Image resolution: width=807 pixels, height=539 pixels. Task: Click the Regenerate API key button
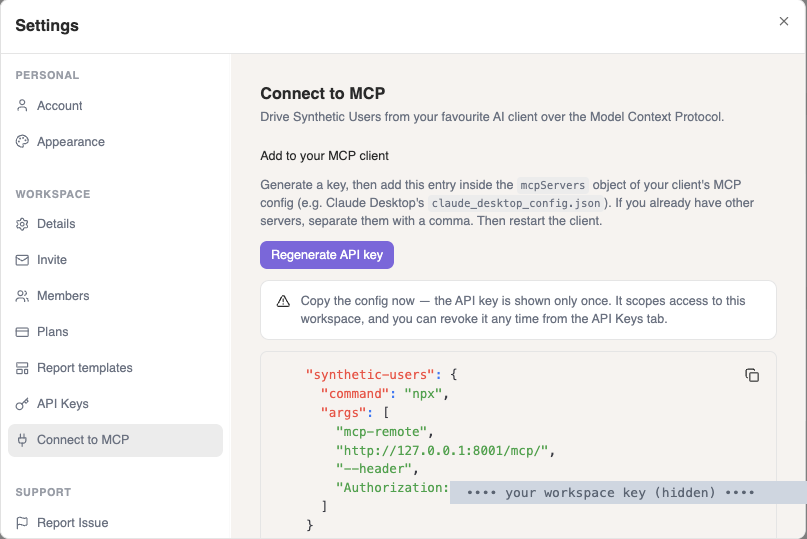click(x=327, y=255)
